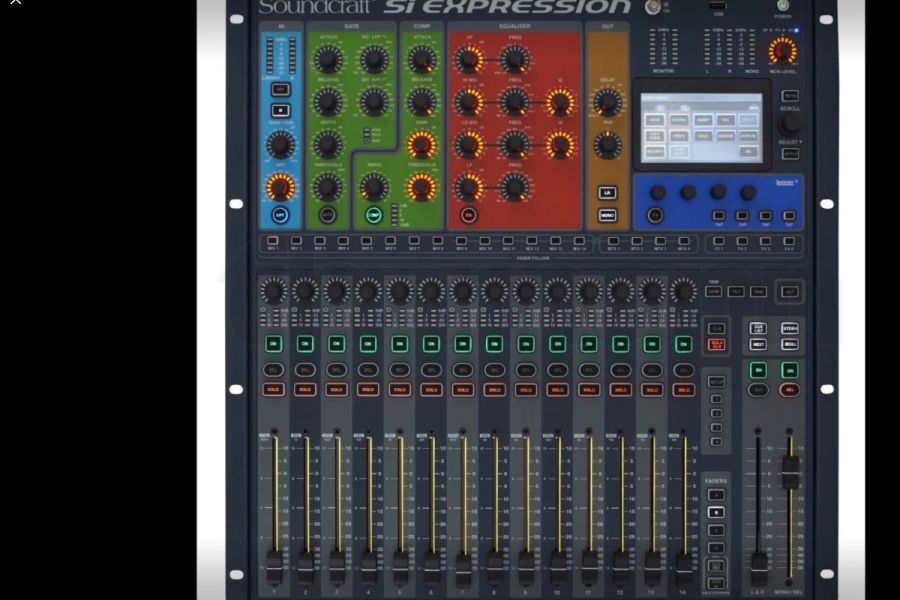Assign the channel to the LR bus
The width and height of the screenshot is (900, 600).
tap(606, 192)
